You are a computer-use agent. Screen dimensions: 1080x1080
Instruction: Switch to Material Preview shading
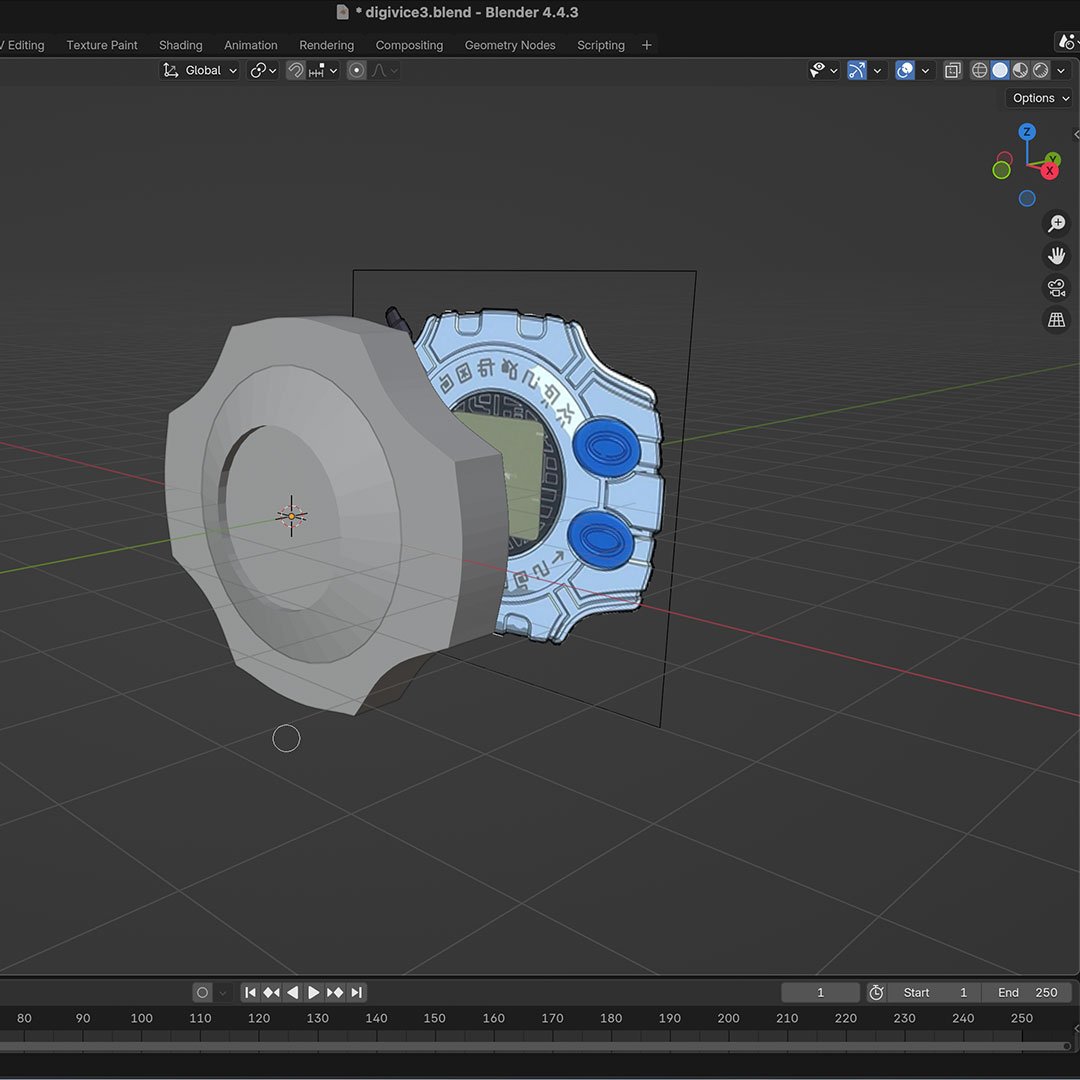coord(1020,70)
